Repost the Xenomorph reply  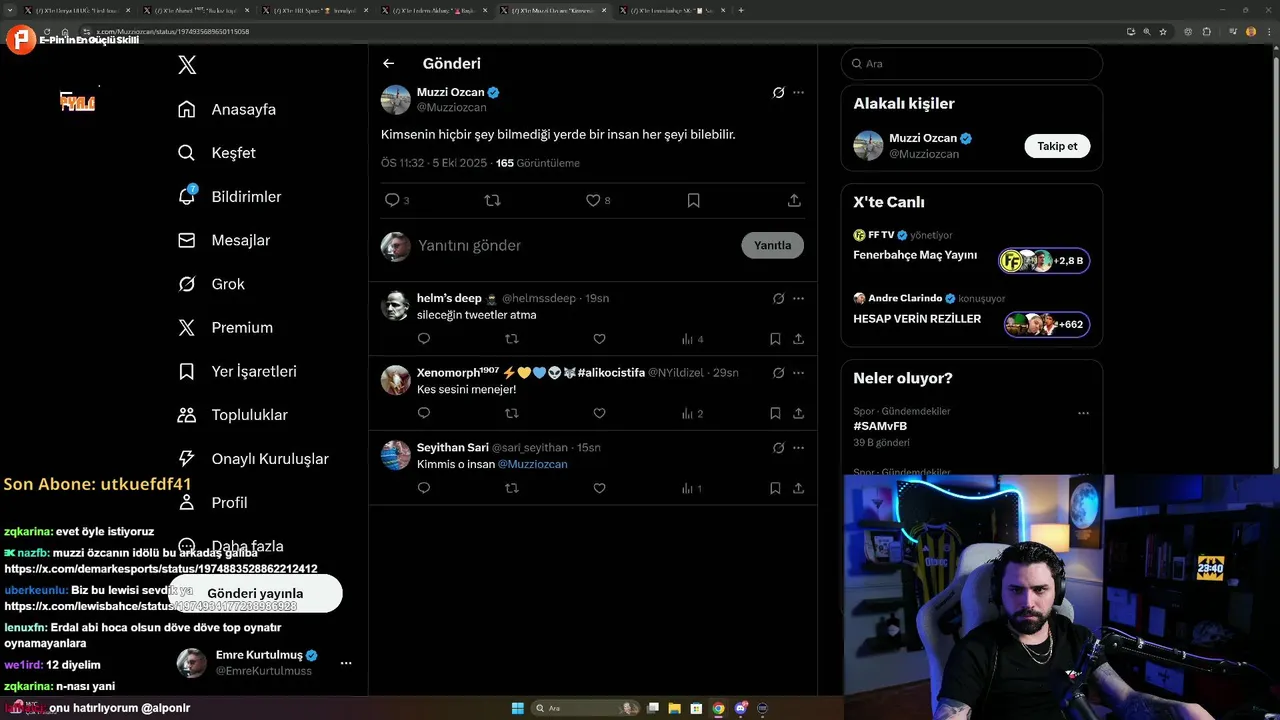pyautogui.click(x=512, y=413)
